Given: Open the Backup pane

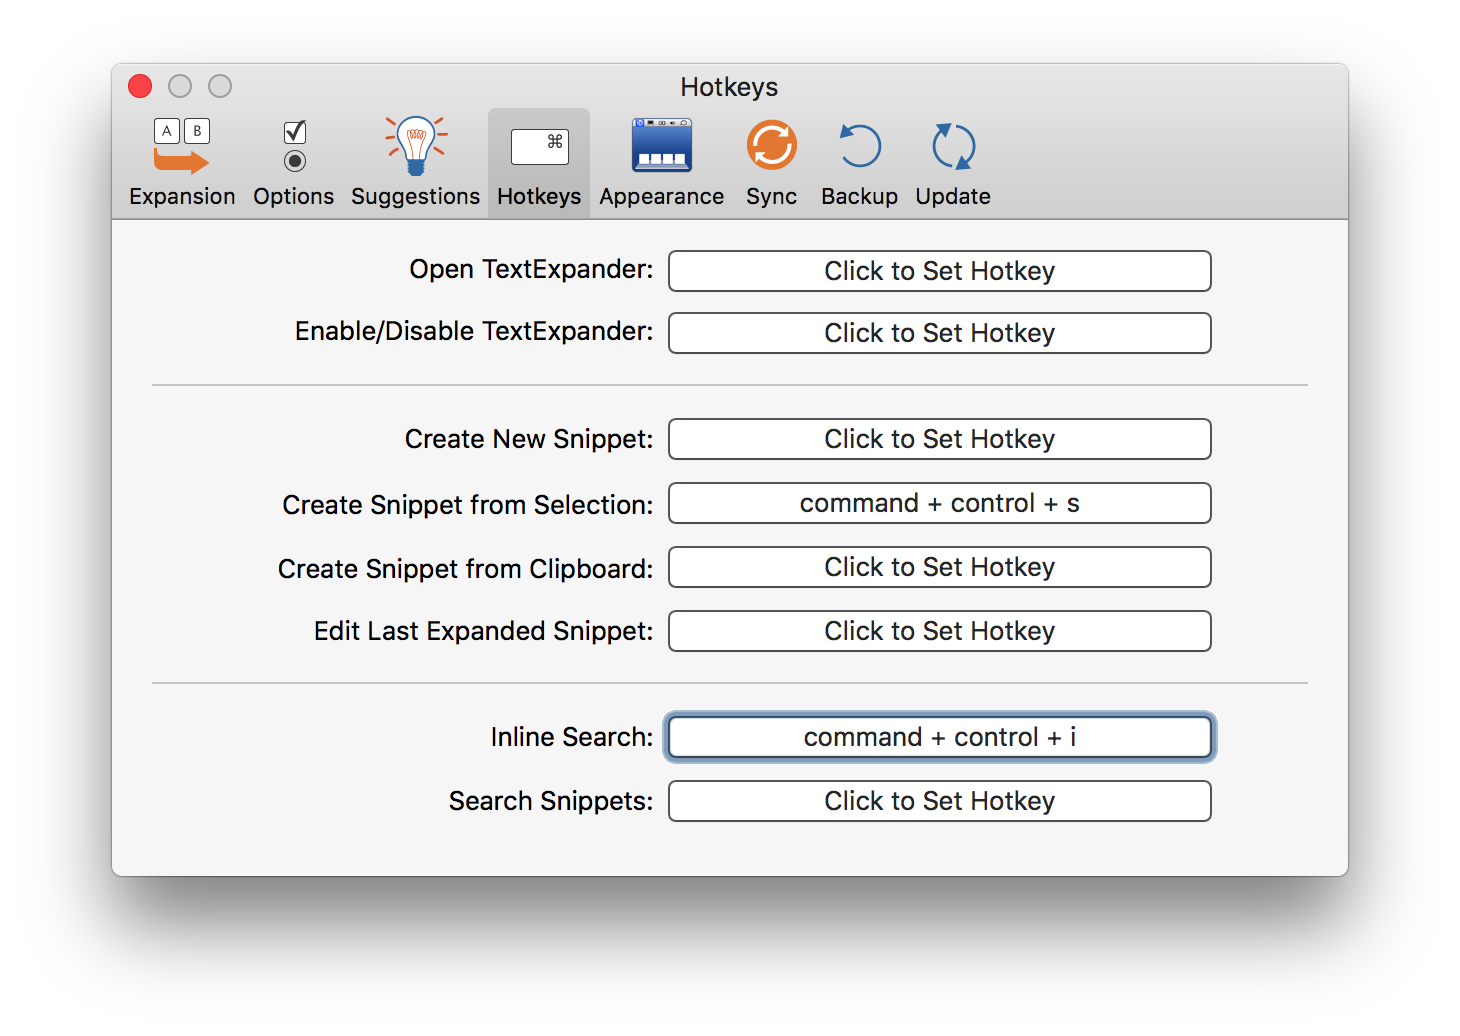Looking at the screenshot, I should 859,162.
